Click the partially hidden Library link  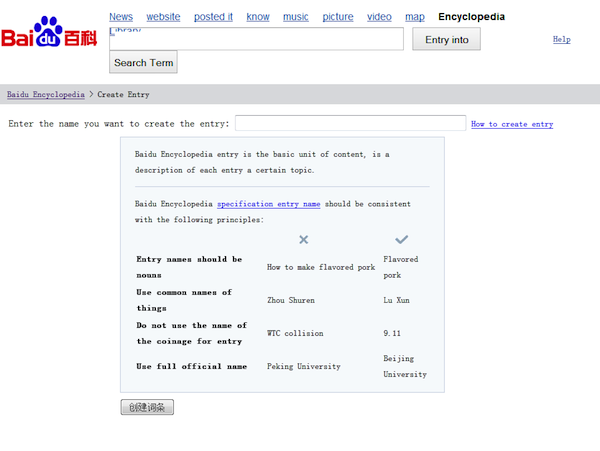click(125, 31)
